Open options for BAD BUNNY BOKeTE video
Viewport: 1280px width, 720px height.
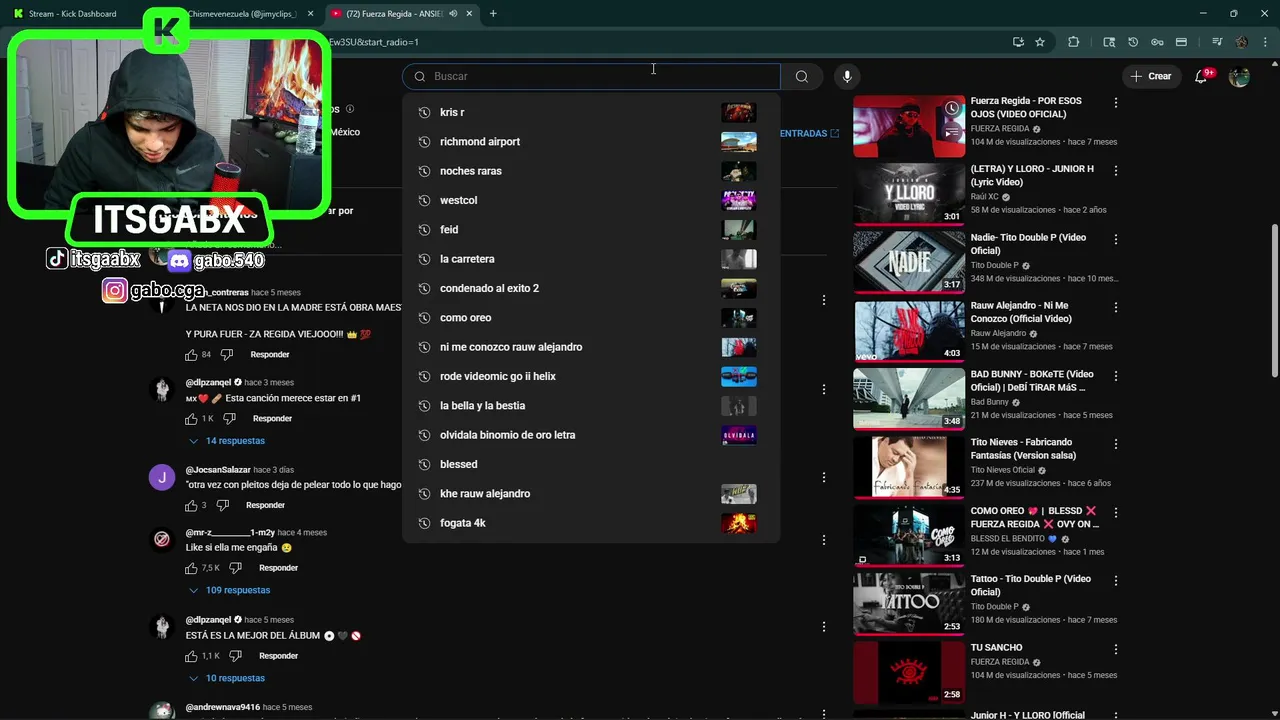[x=1116, y=376]
